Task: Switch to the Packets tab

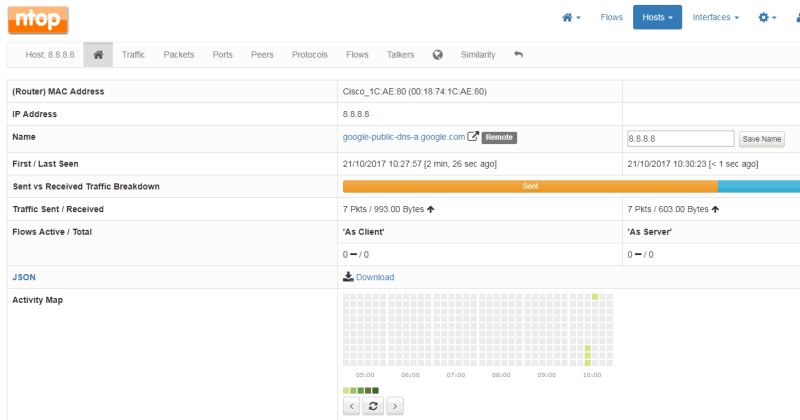Action: point(179,55)
